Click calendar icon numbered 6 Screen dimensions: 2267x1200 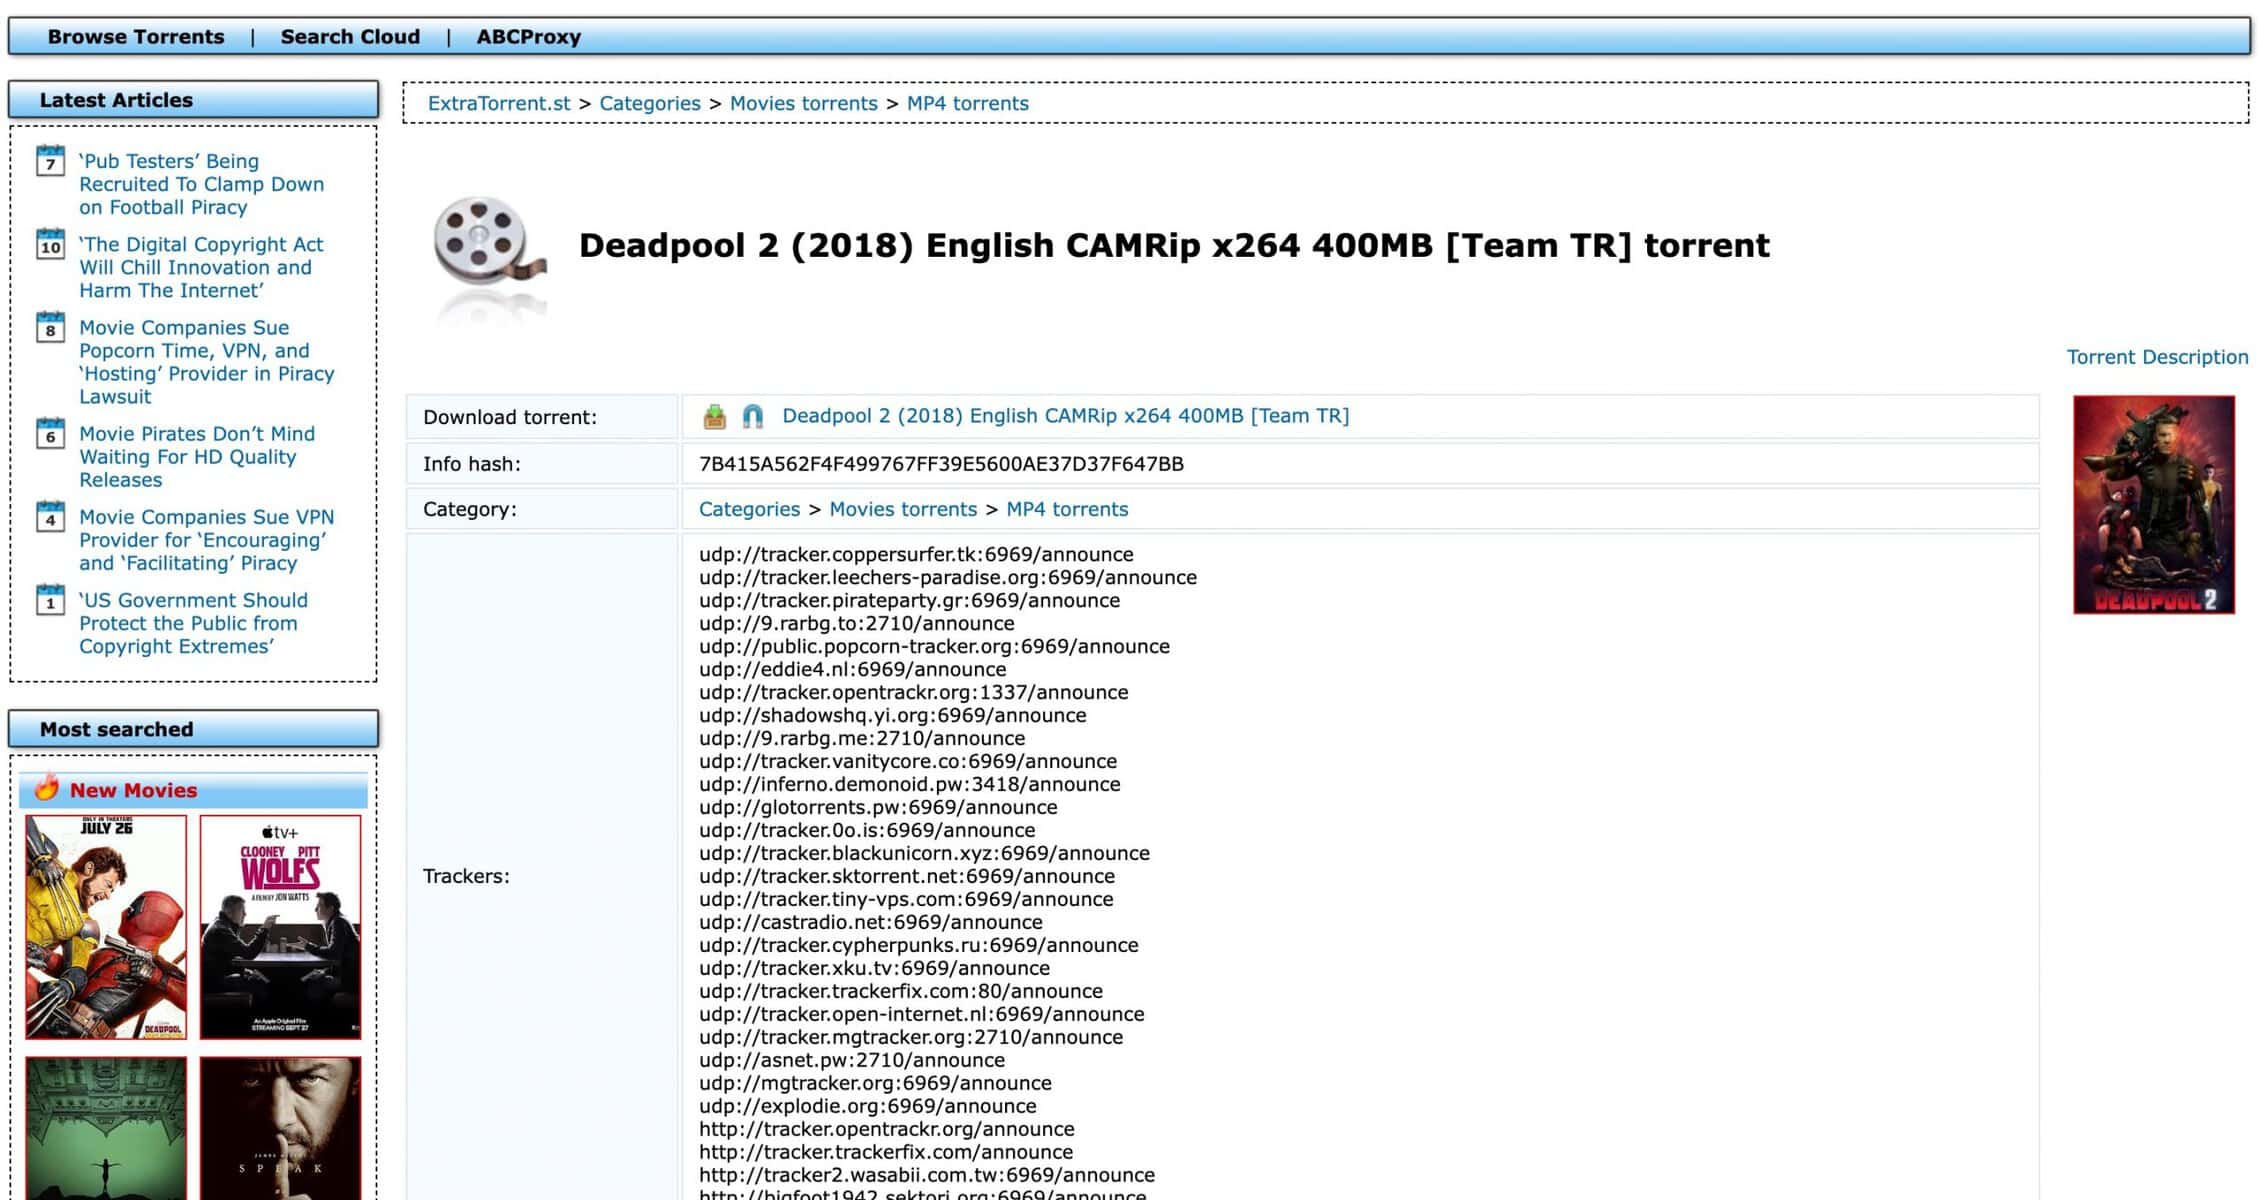click(50, 433)
